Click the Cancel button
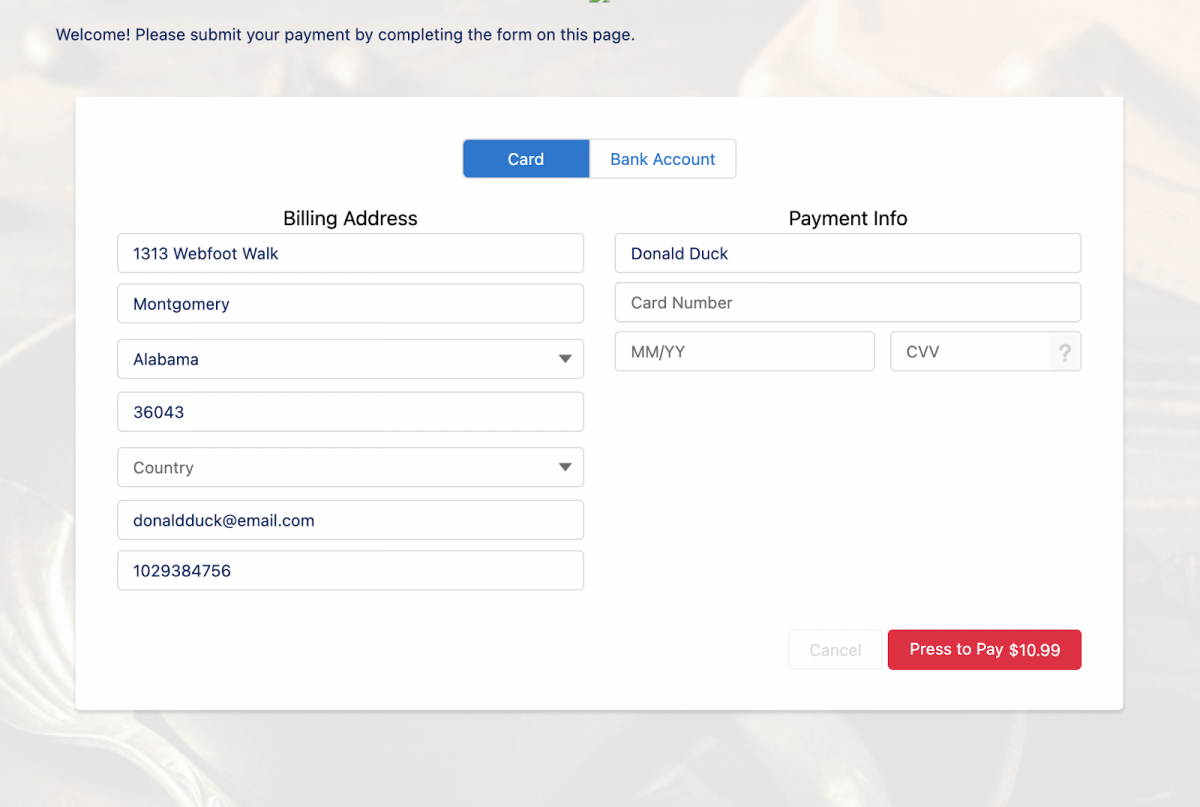Screen dimensions: 1200x807 tap(835, 649)
